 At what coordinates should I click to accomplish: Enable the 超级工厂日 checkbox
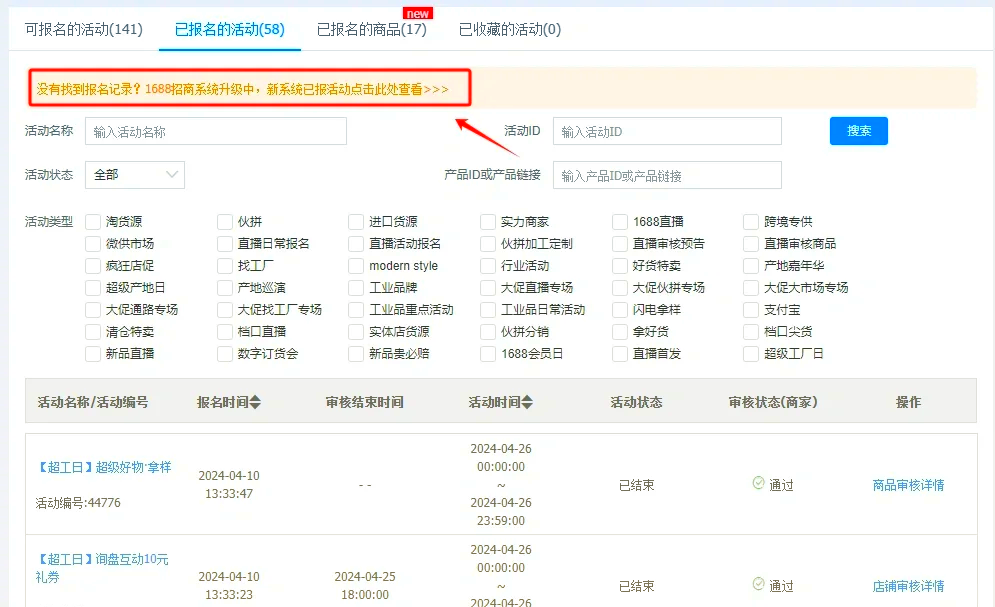point(750,353)
